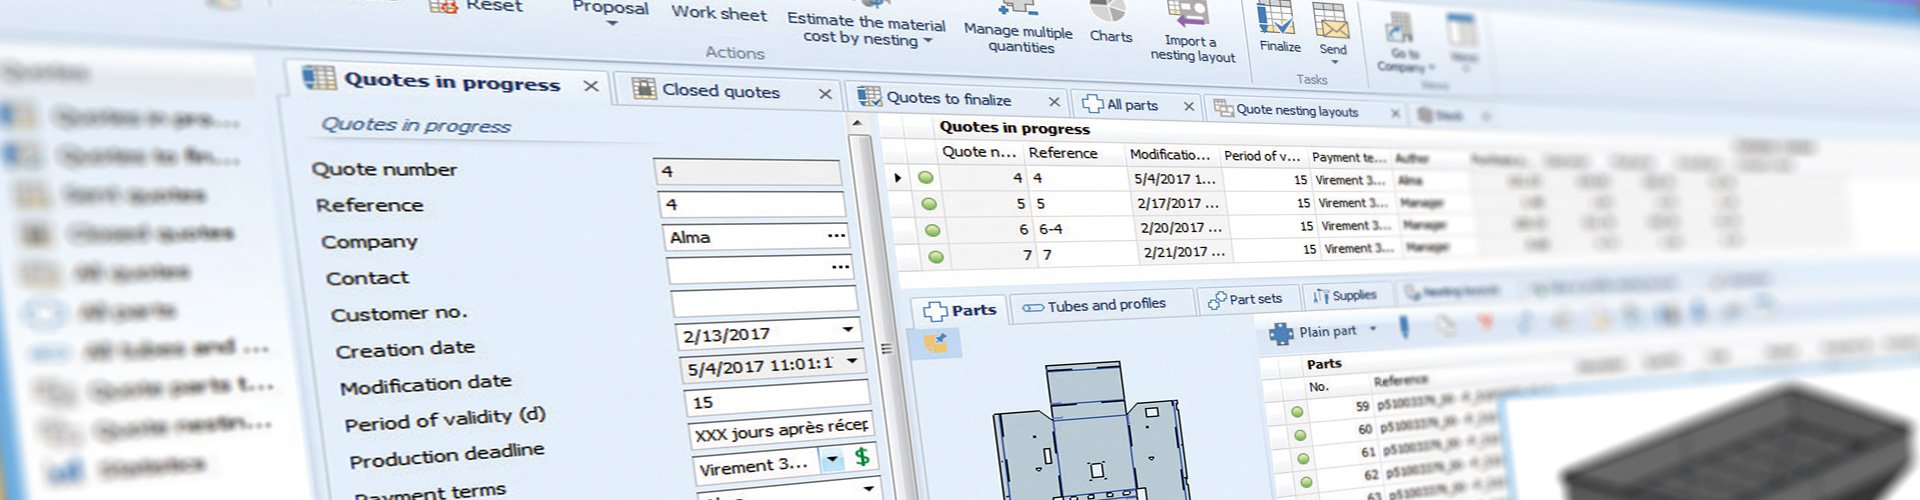Click empty Customer no. field
The width and height of the screenshot is (1920, 500).
pyautogui.click(x=763, y=302)
